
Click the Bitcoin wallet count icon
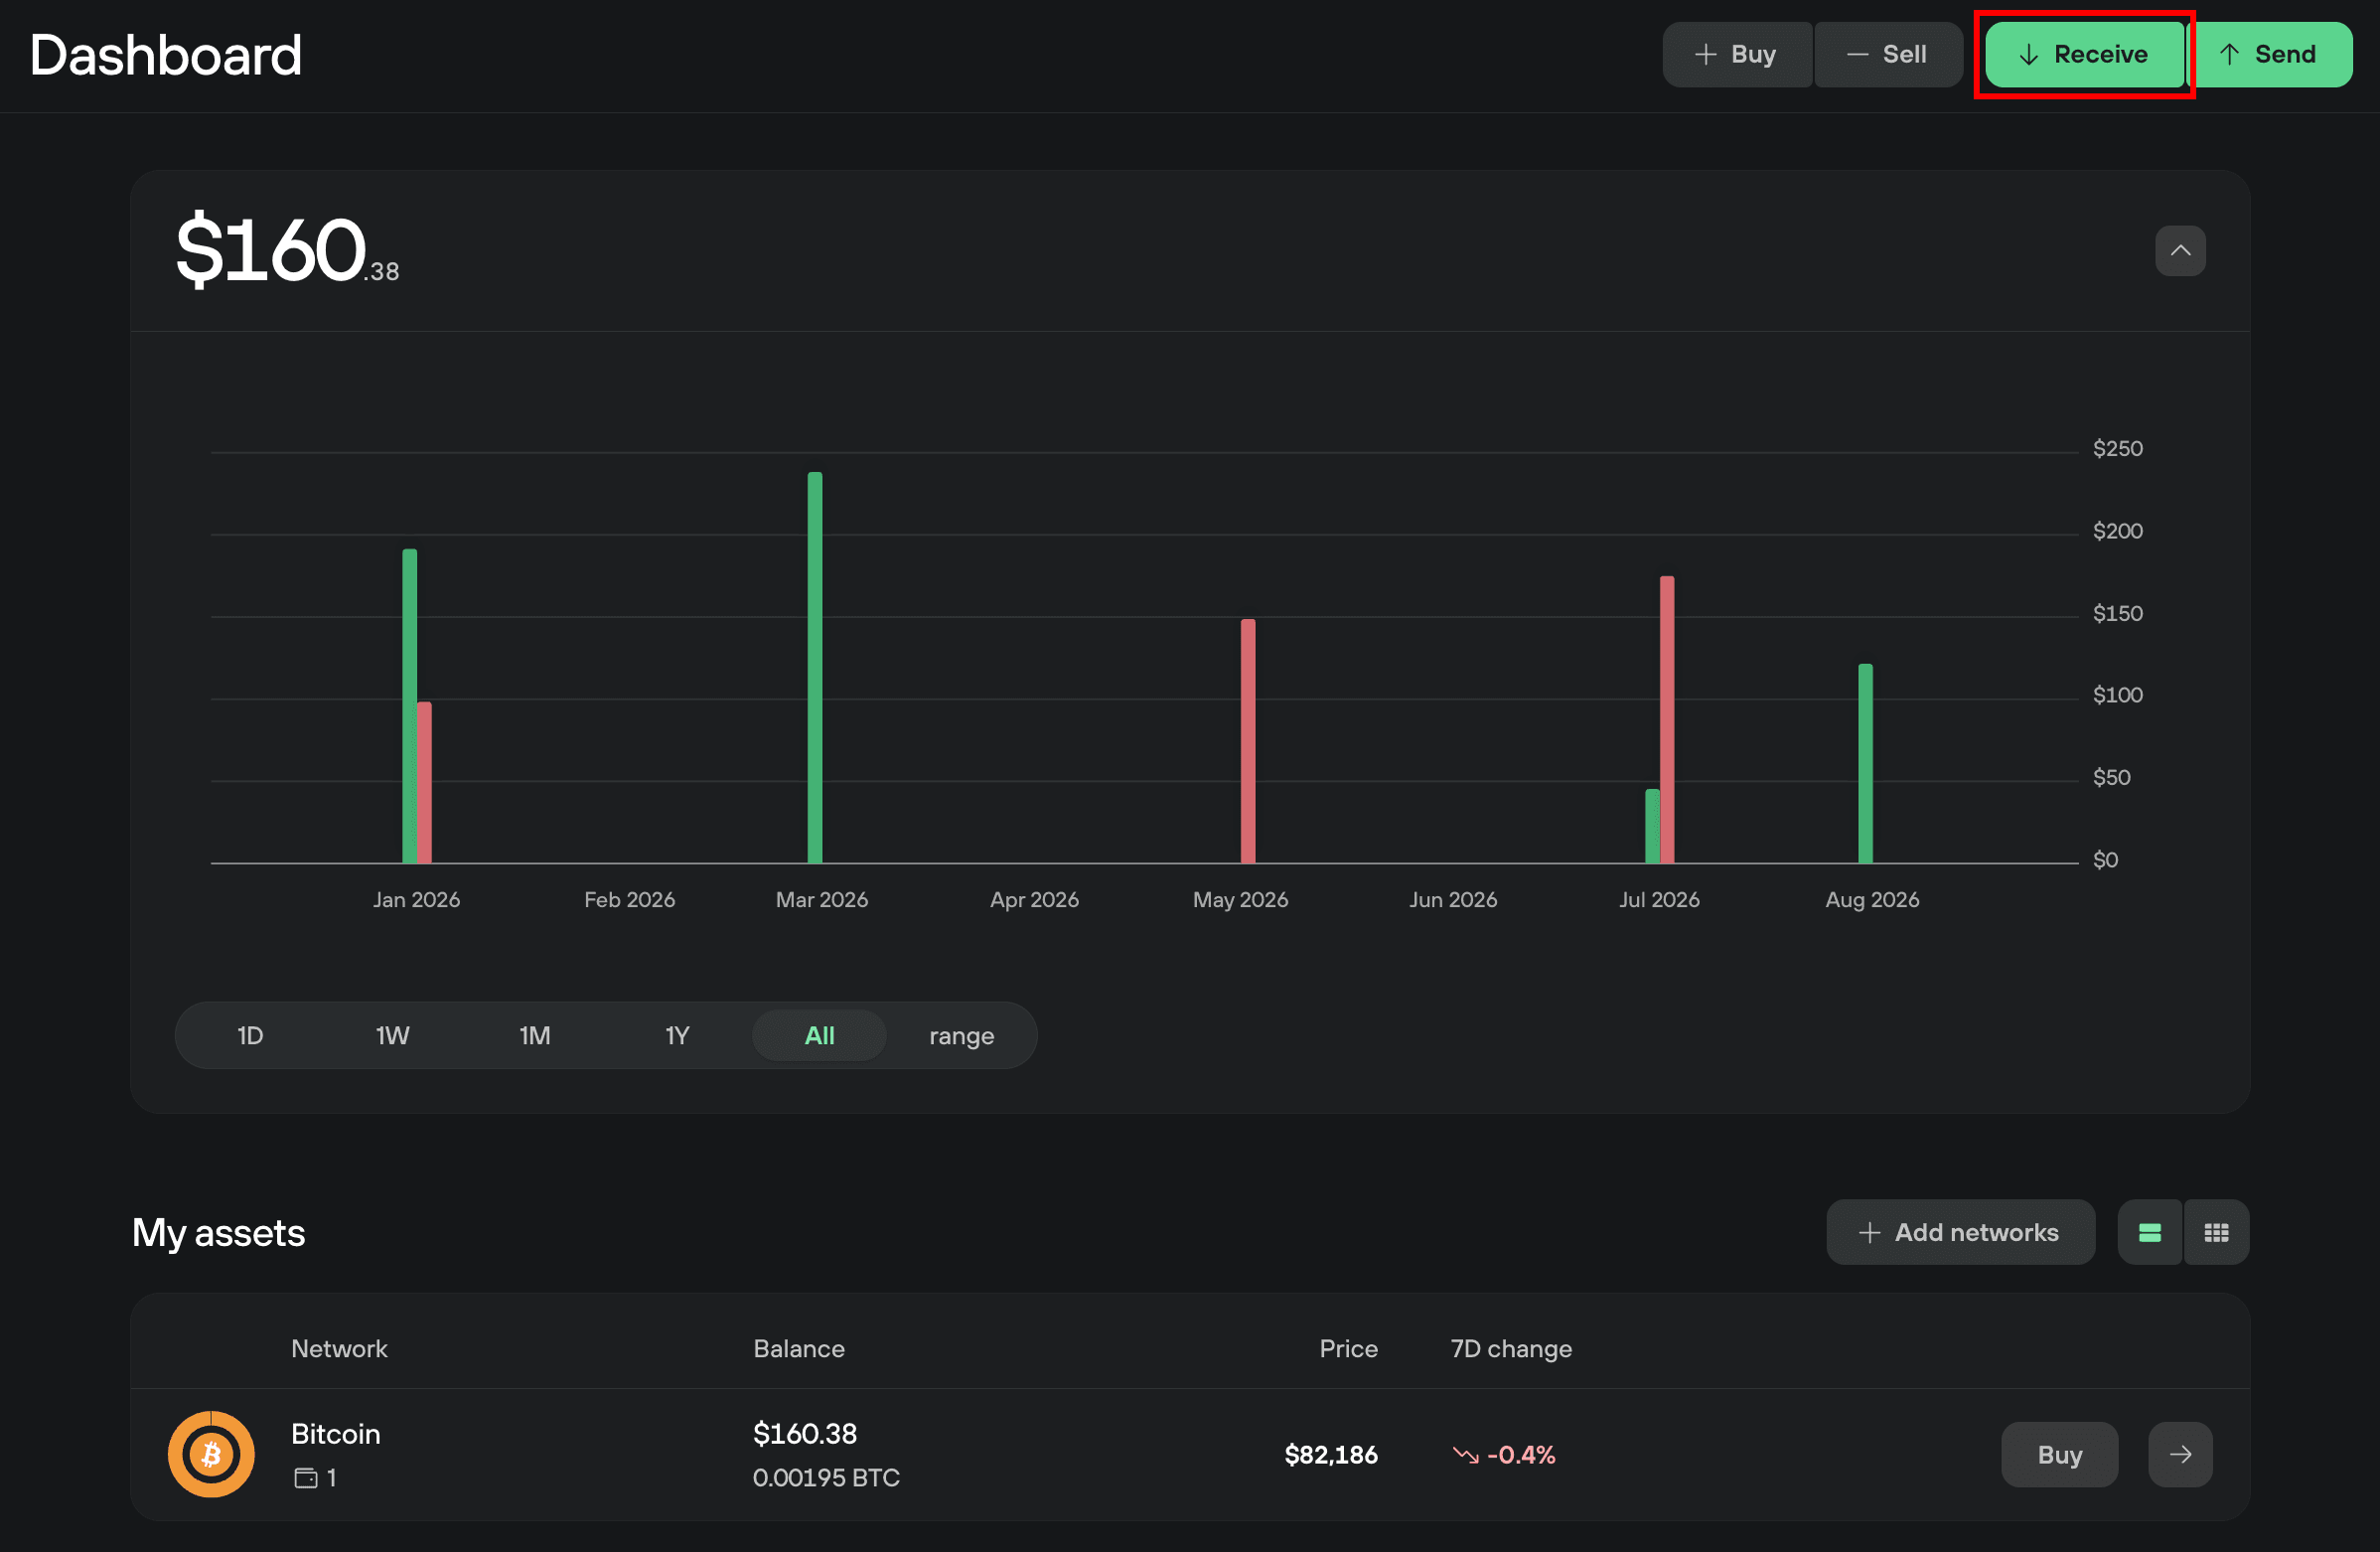pyautogui.click(x=306, y=1478)
